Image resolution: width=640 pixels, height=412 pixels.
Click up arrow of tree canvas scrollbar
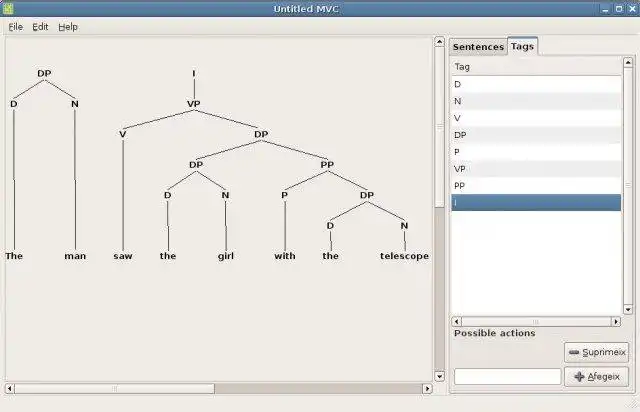(439, 42)
